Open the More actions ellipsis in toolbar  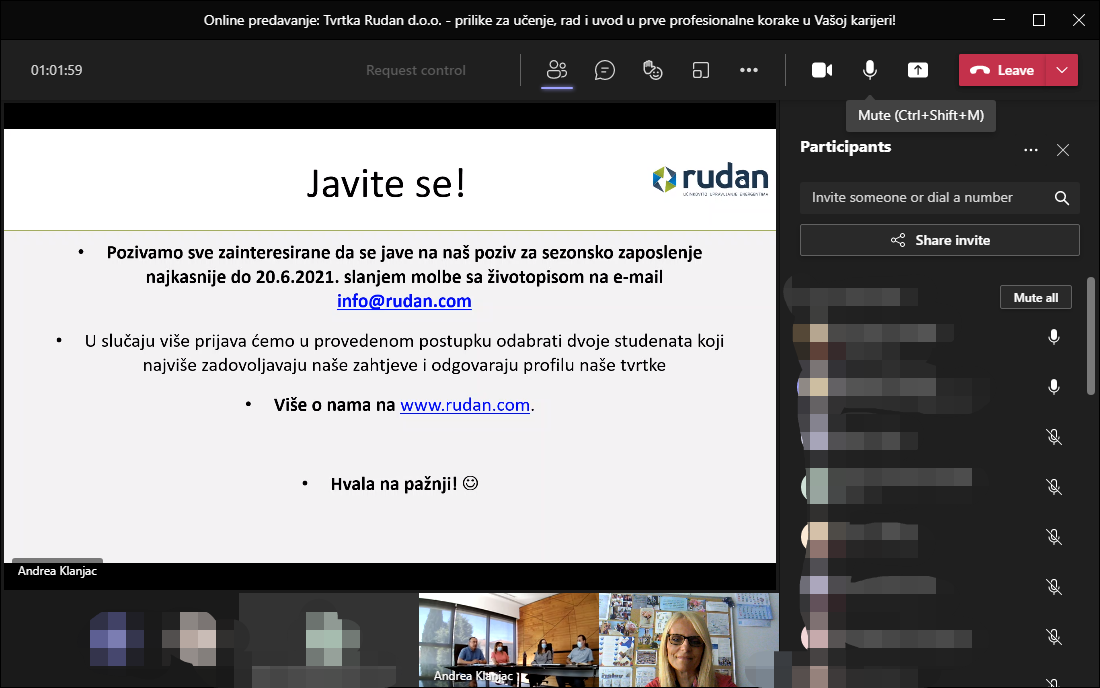point(749,70)
